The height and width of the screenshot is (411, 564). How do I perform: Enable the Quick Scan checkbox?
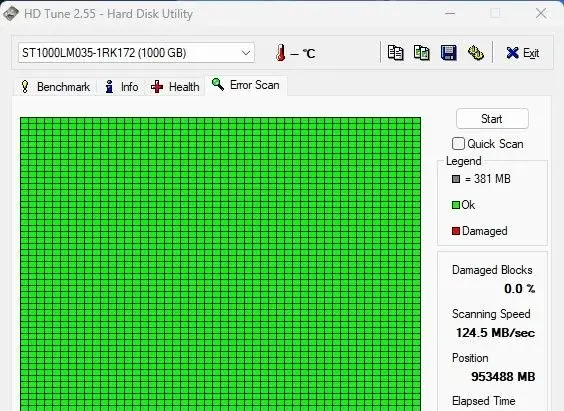coord(458,143)
